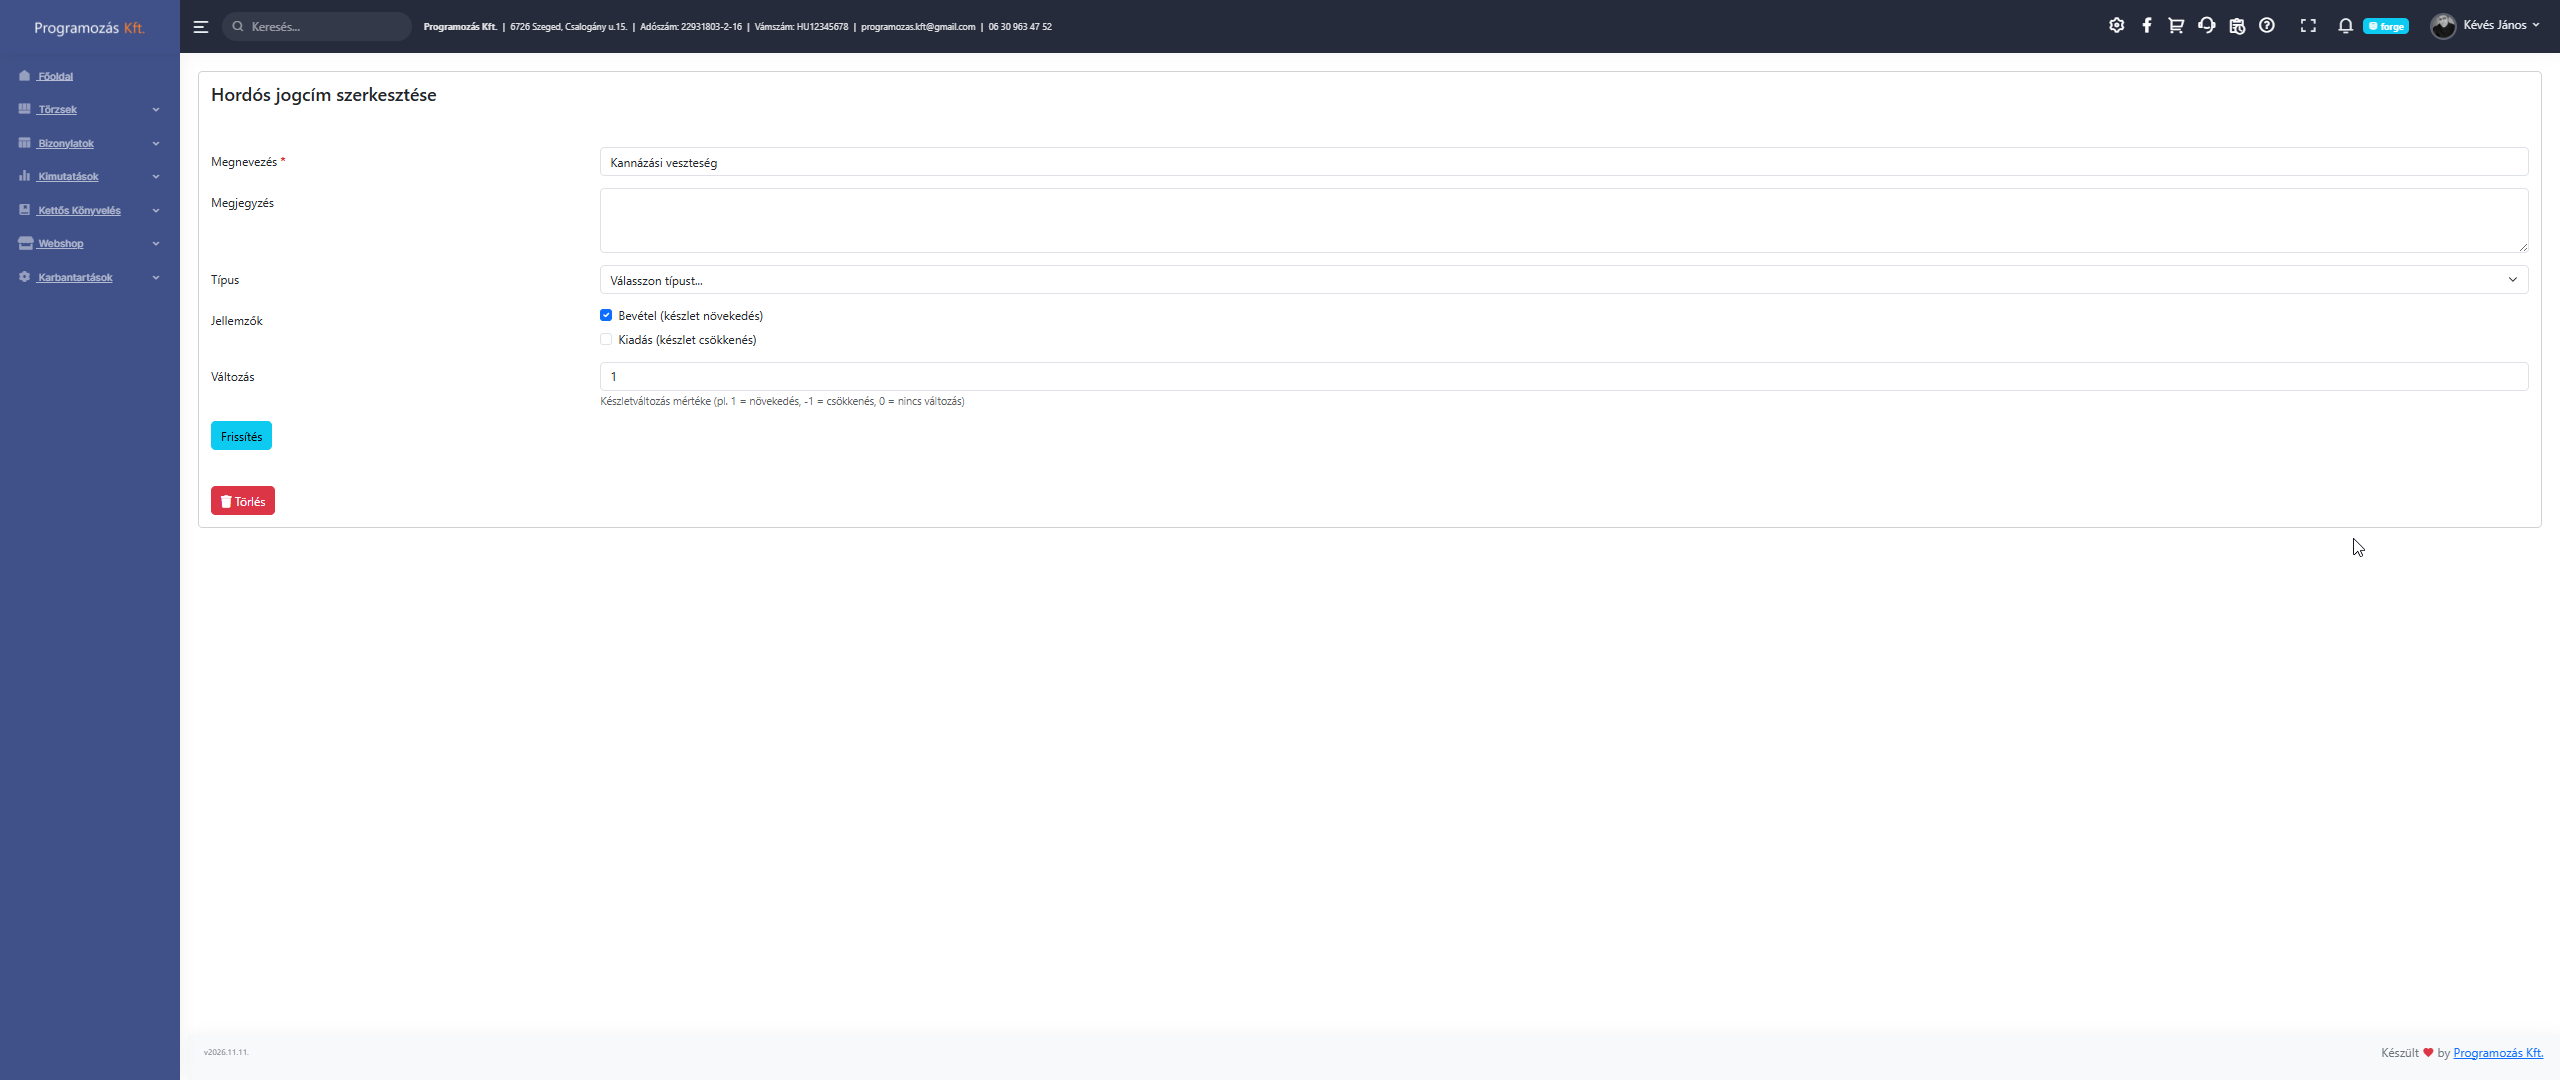Screen dimensions: 2560x1080
Task: Open the notifications bell
Action: click(x=2345, y=26)
